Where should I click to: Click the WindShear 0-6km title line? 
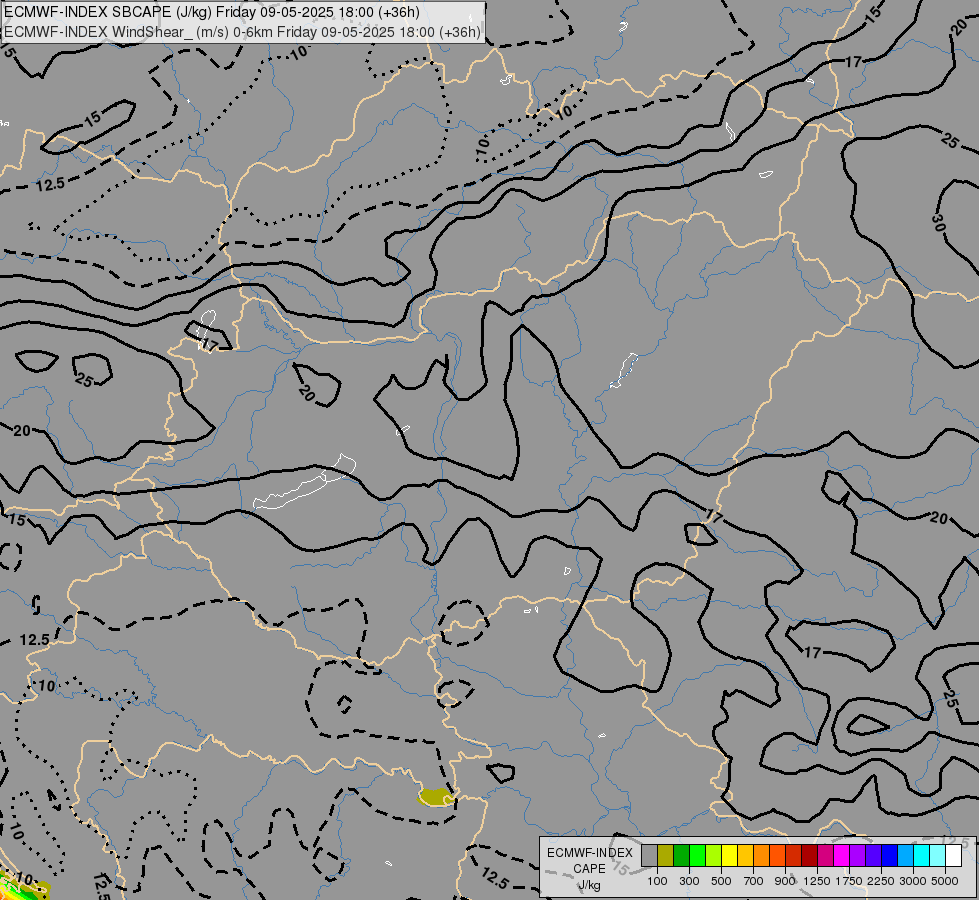click(x=242, y=32)
